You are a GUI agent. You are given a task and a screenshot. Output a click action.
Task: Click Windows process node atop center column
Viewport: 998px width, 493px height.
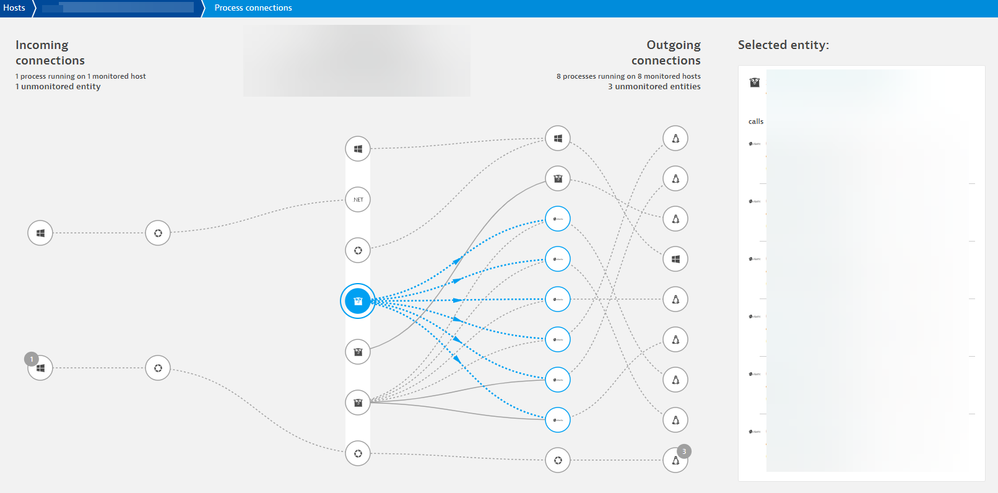click(358, 149)
